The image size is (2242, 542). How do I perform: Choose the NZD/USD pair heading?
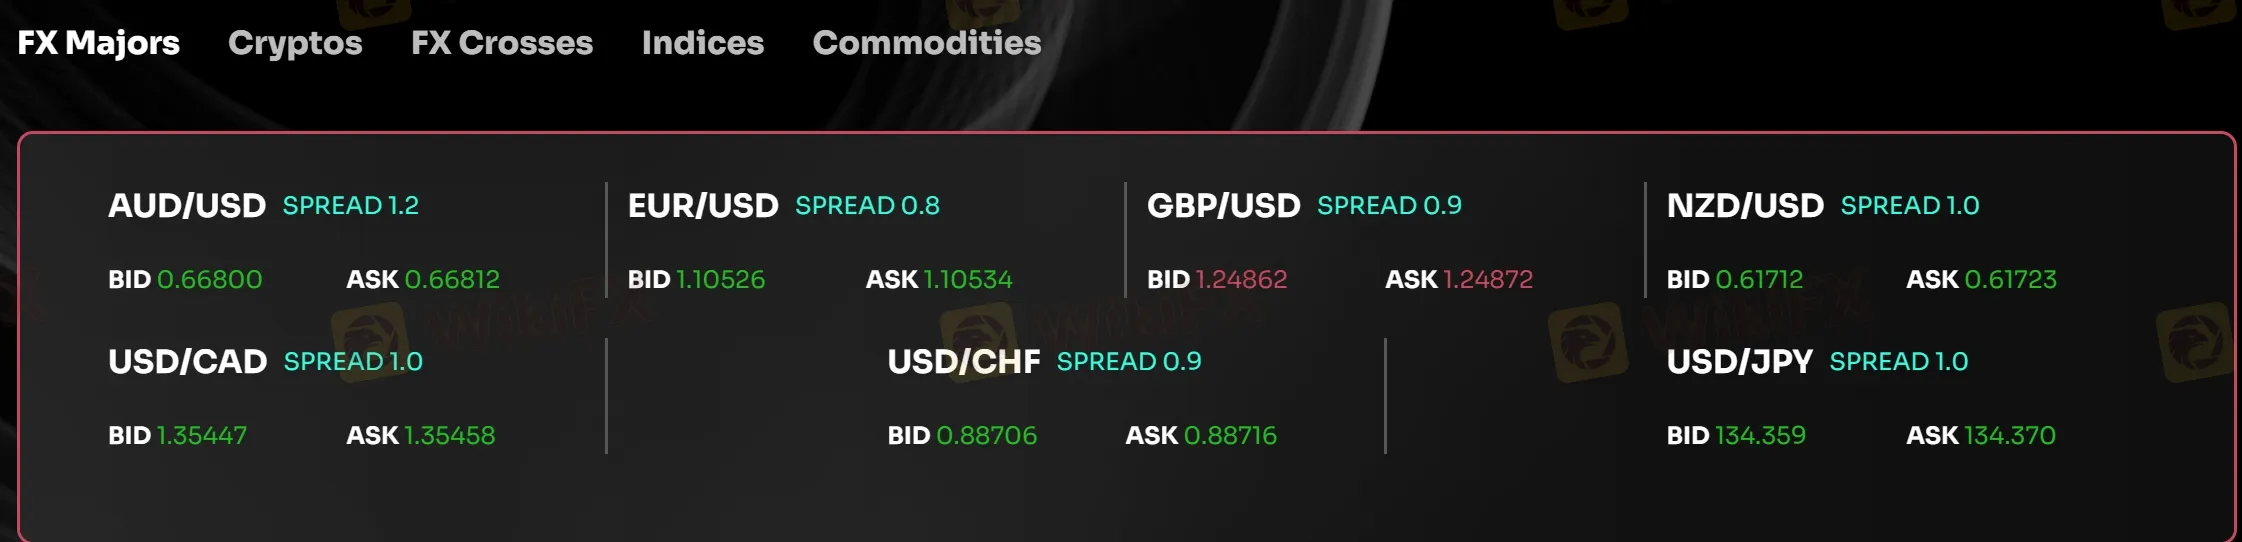click(1745, 206)
